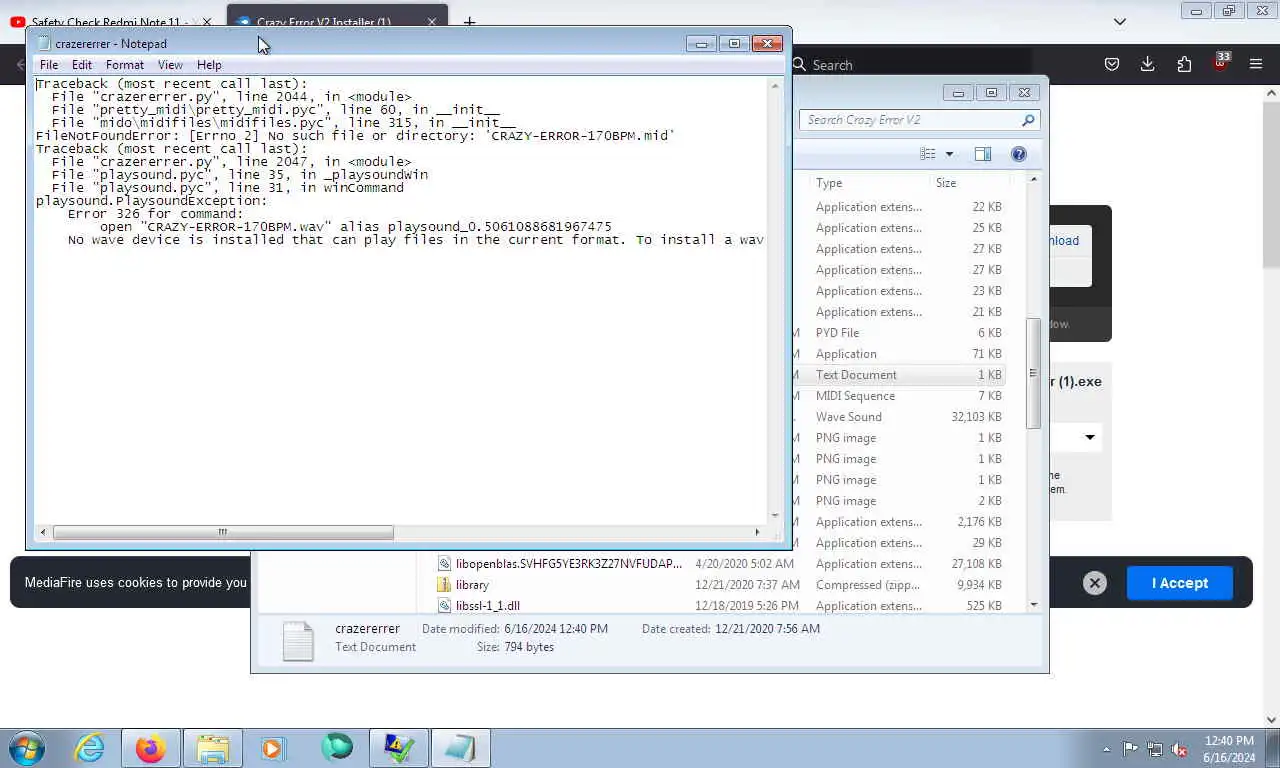Switch to Notepad taskbar button

point(460,748)
